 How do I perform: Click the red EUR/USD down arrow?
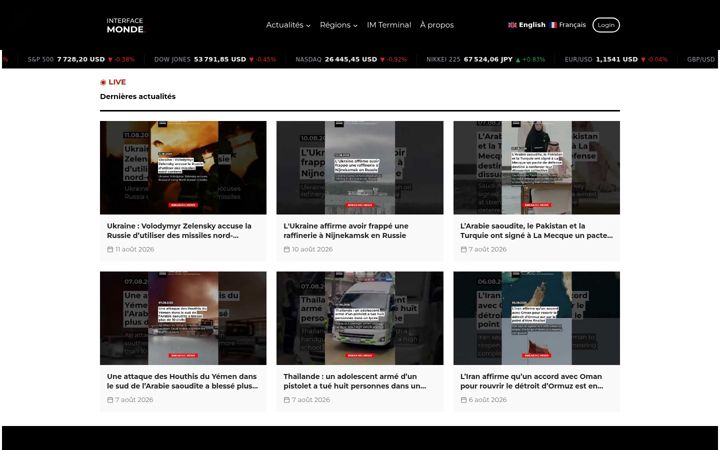[643, 60]
